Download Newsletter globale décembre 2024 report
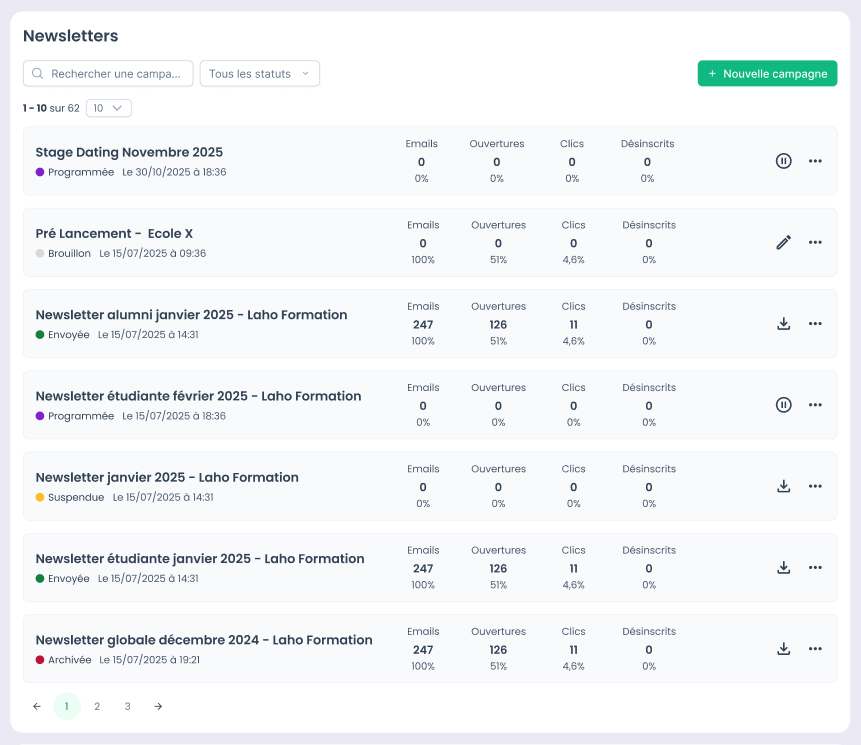 pyautogui.click(x=784, y=648)
